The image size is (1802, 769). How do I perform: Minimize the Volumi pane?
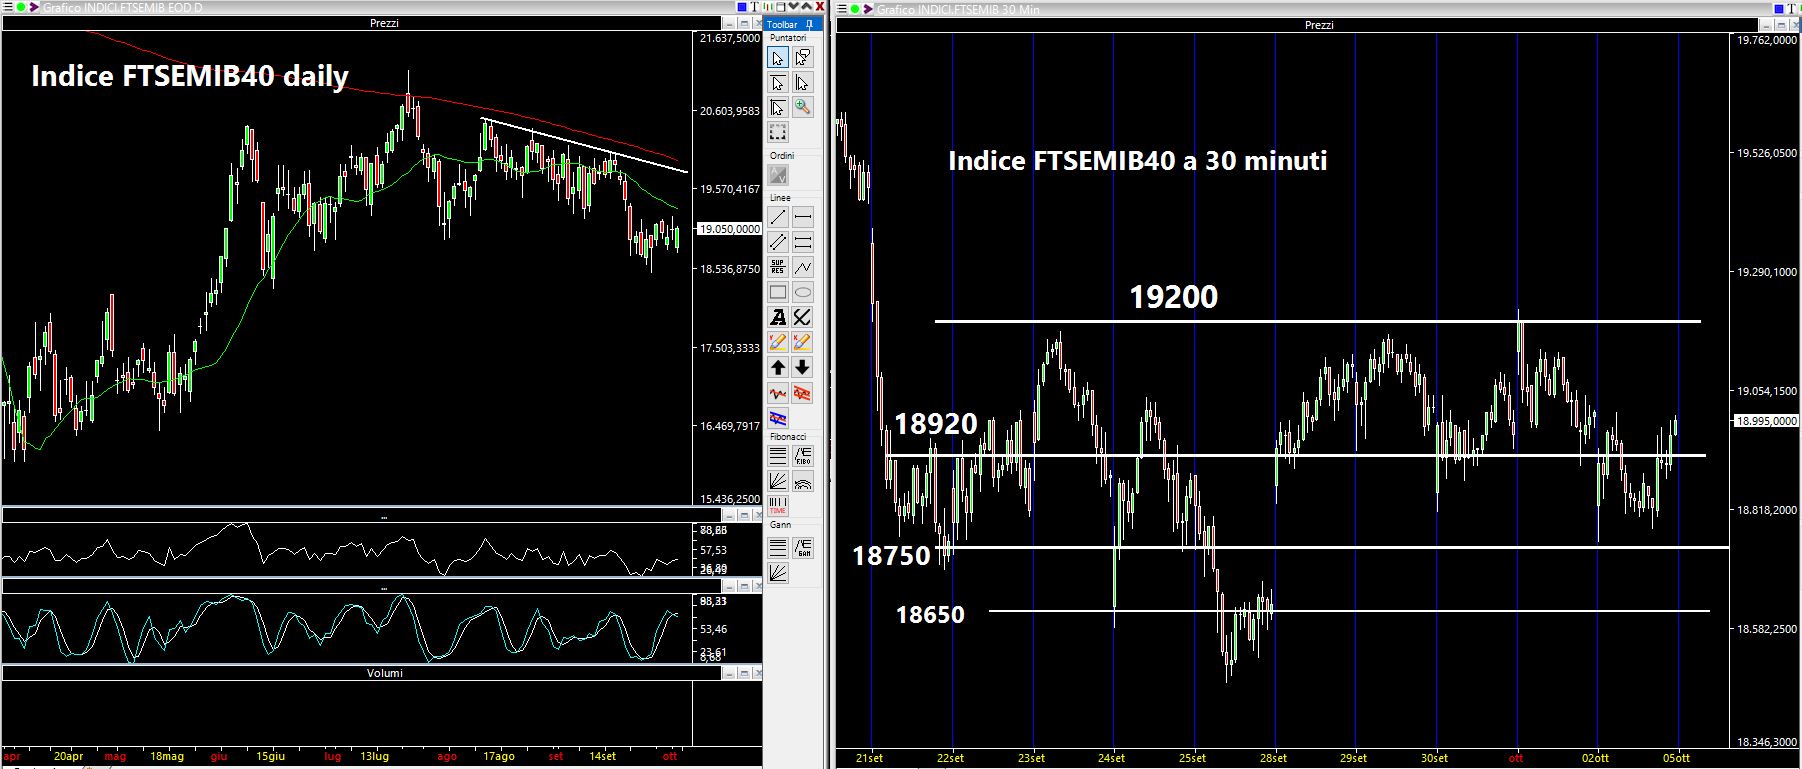(x=729, y=674)
